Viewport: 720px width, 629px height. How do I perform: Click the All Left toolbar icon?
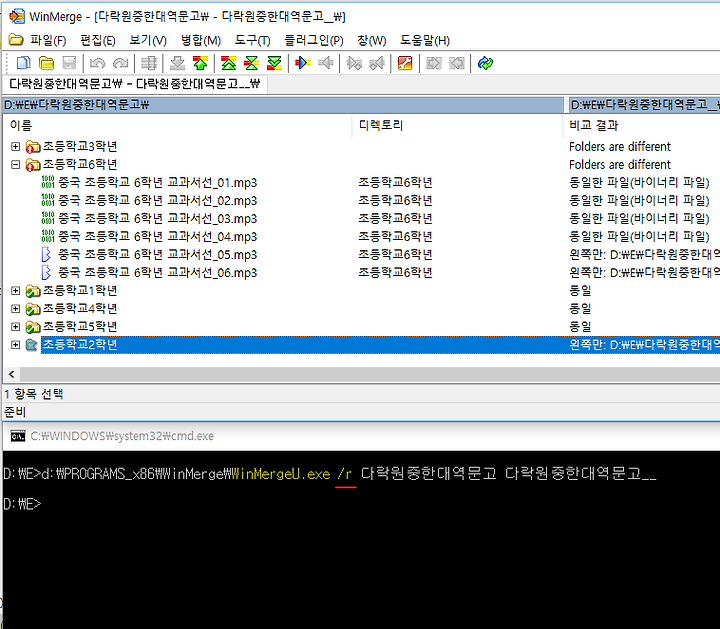pyautogui.click(x=456, y=63)
